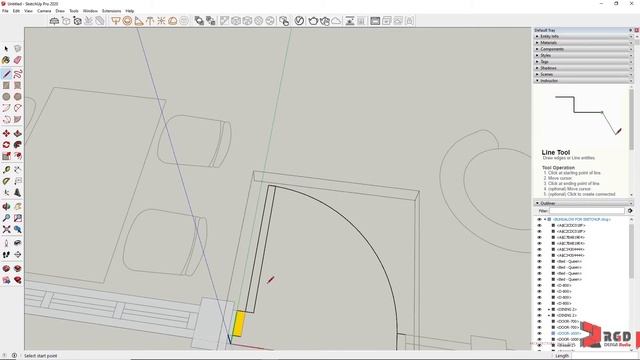Choose the Rectangle tool
The image size is (640, 360).
pyautogui.click(x=6, y=85)
